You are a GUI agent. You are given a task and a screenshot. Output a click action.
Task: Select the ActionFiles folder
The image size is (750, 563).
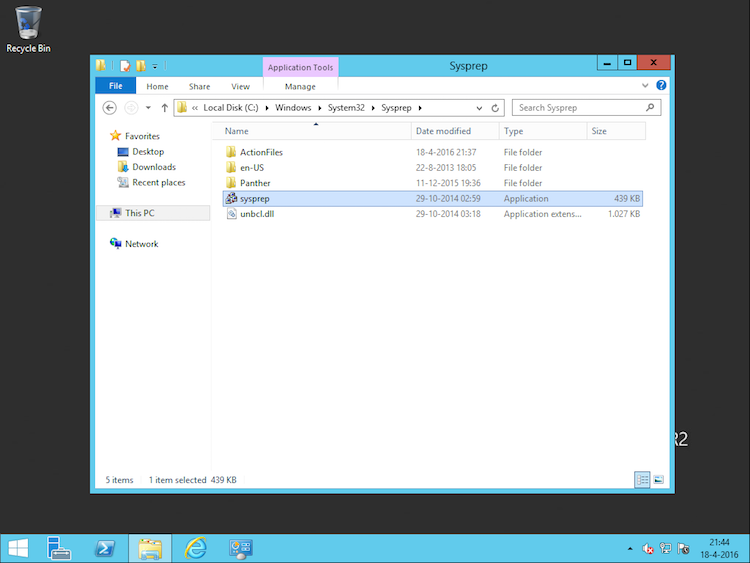coord(433,152)
